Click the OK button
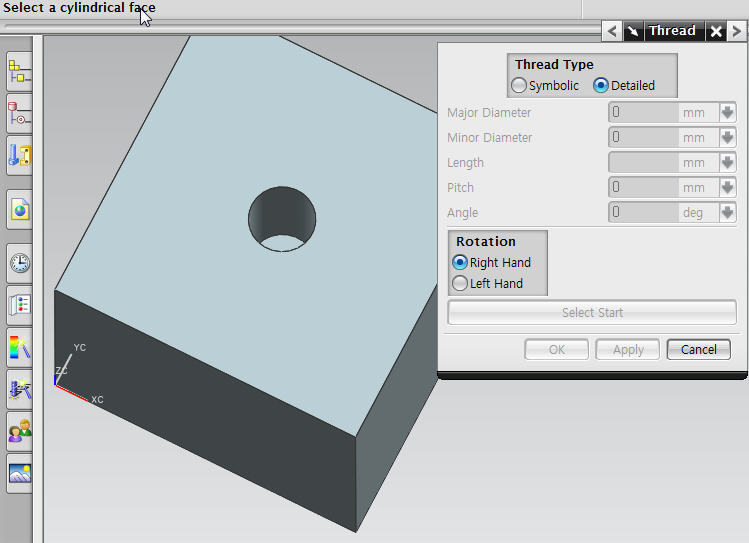This screenshot has height=543, width=749. pyautogui.click(x=556, y=350)
